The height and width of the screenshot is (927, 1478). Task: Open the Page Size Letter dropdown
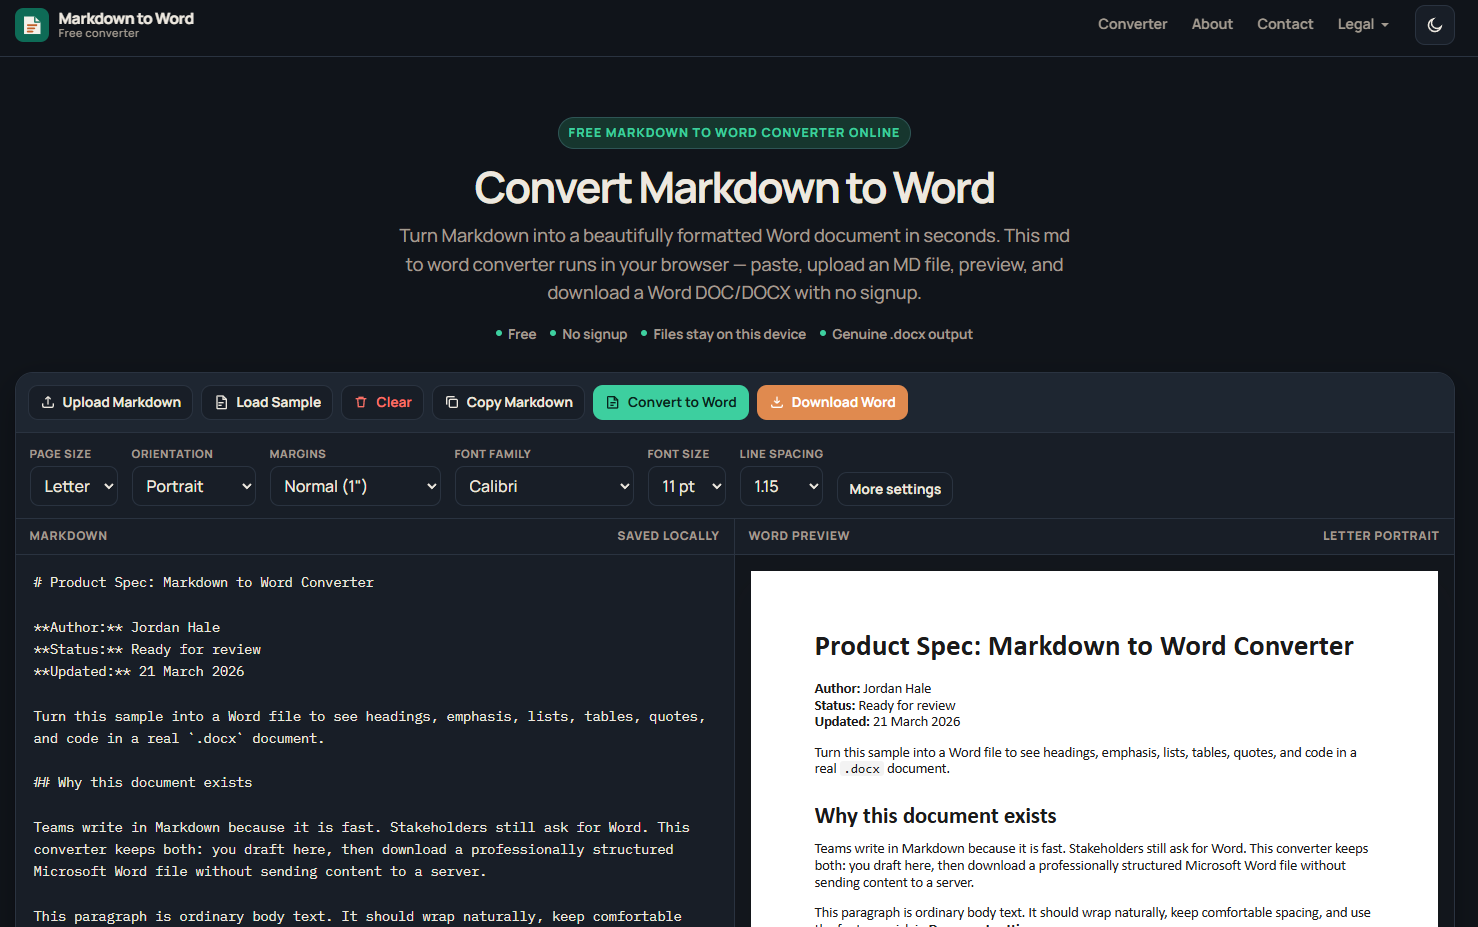(x=74, y=486)
